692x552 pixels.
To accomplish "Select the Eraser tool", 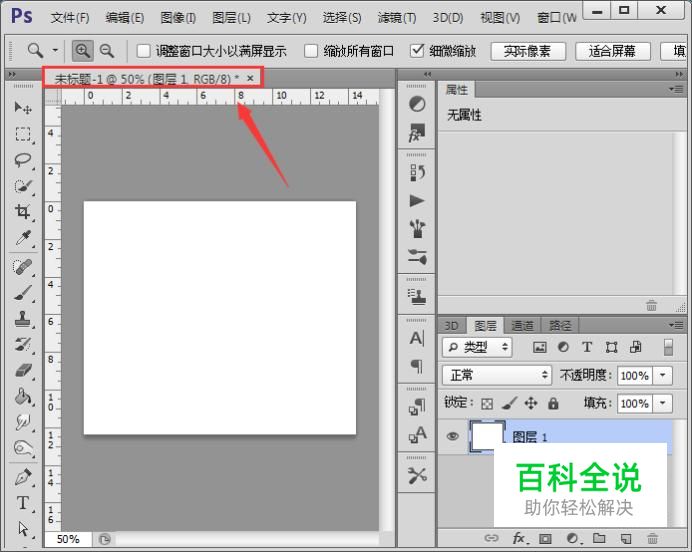I will pyautogui.click(x=23, y=370).
